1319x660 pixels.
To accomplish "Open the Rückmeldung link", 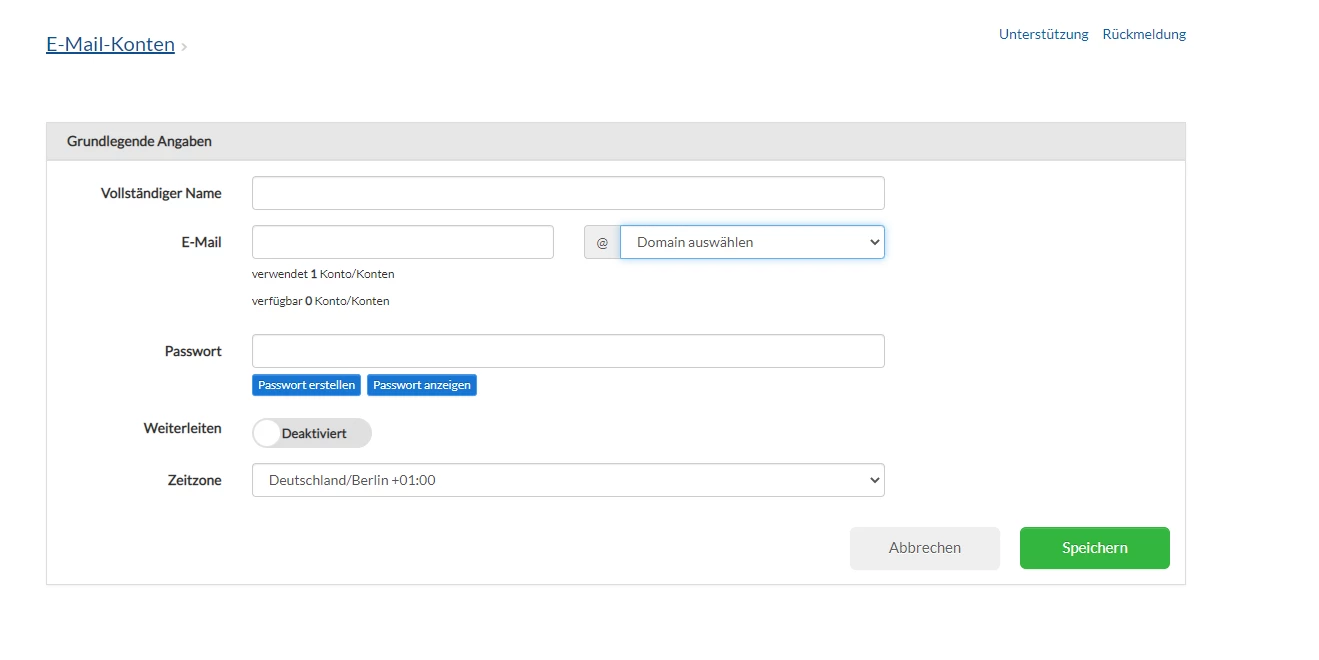I will tap(1144, 34).
